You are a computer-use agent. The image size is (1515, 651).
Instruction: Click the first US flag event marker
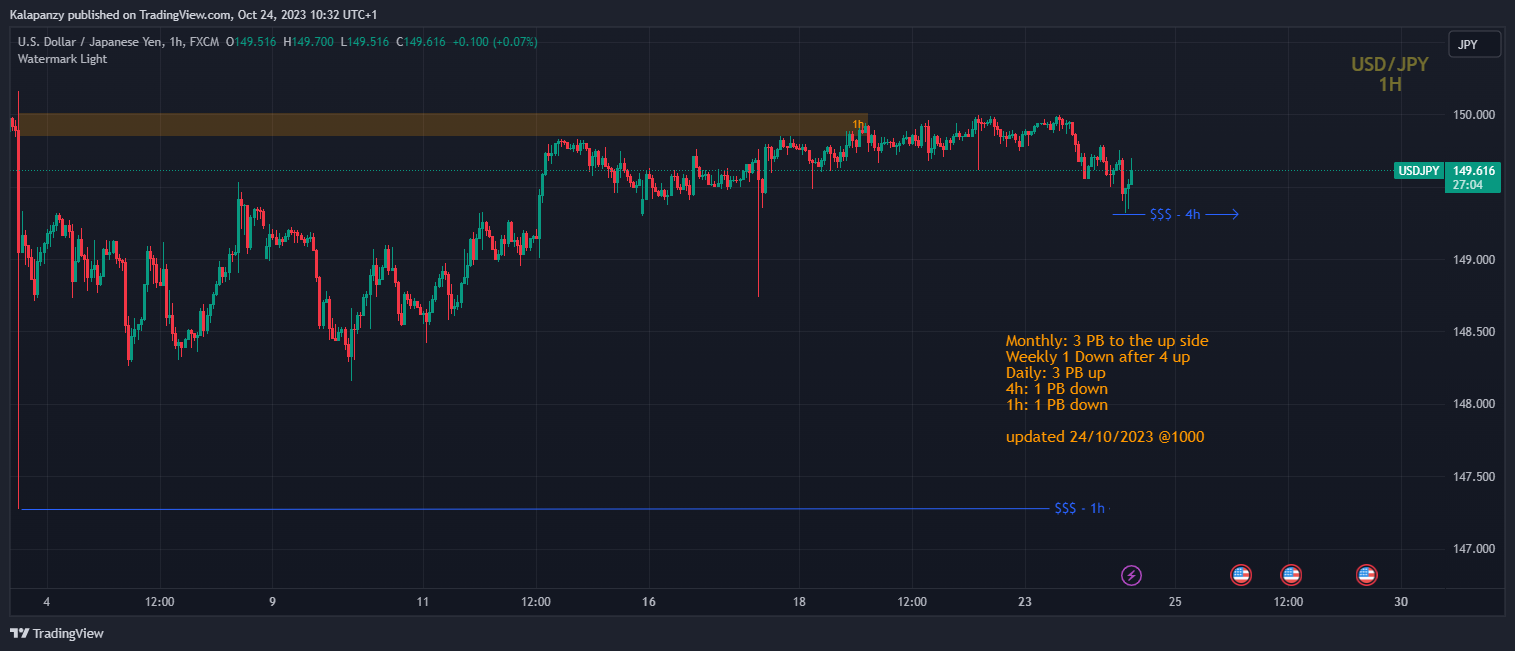tap(1240, 575)
